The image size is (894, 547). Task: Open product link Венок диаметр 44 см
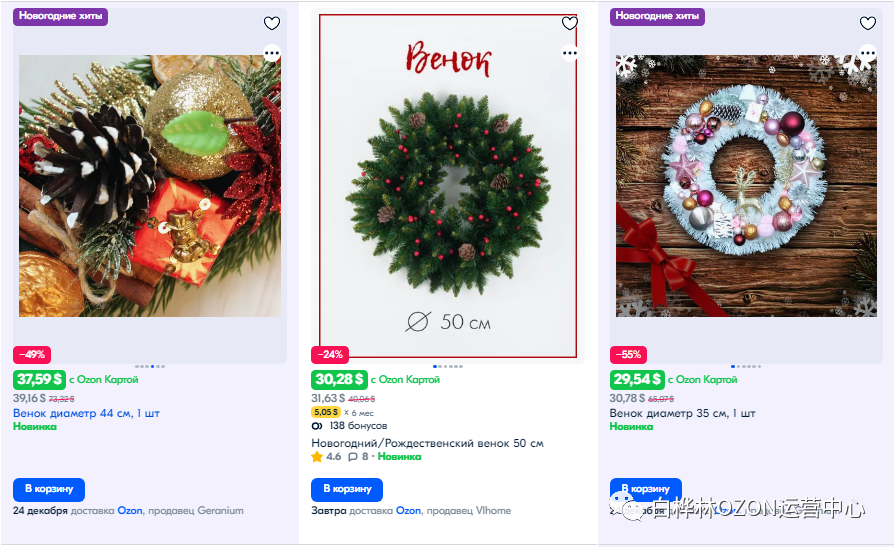pyautogui.click(x=86, y=413)
